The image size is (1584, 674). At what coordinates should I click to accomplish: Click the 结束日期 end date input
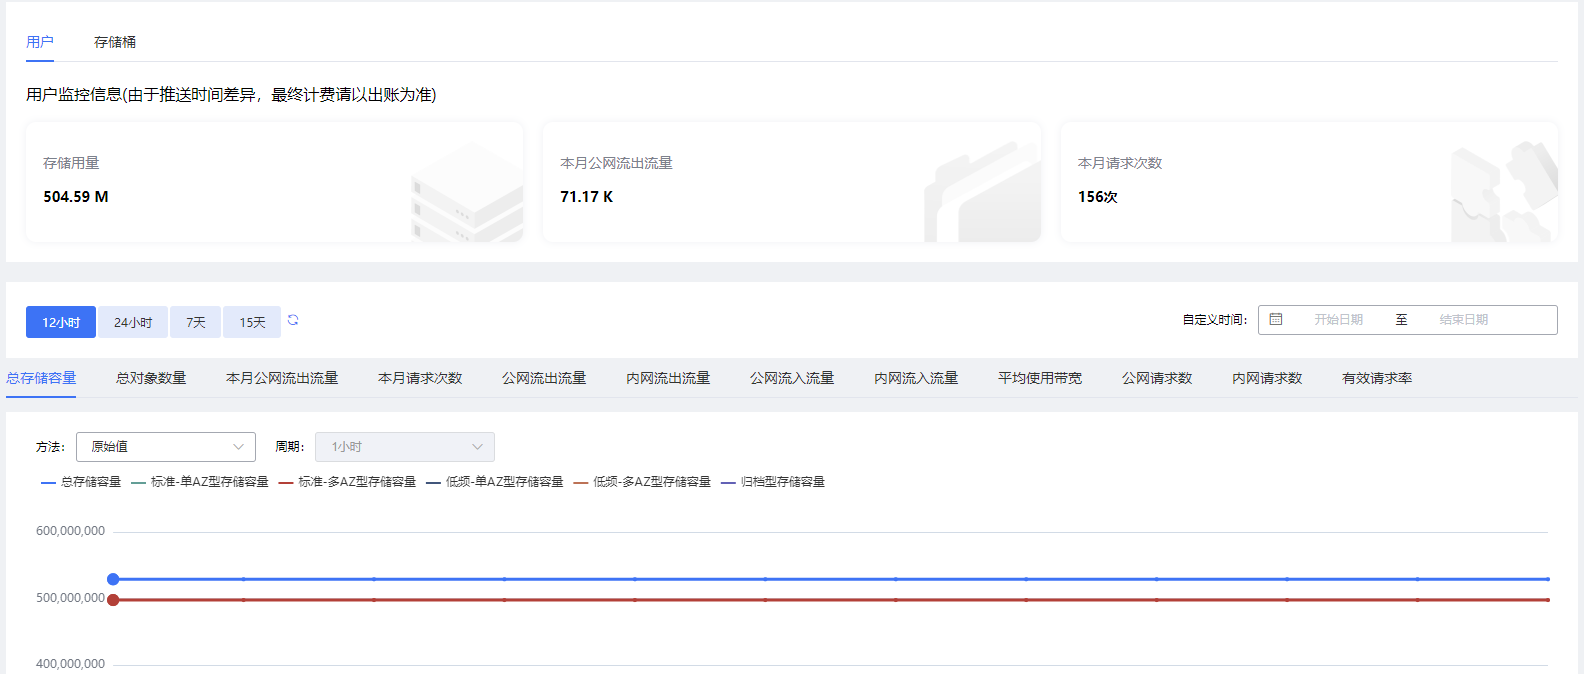1464,320
